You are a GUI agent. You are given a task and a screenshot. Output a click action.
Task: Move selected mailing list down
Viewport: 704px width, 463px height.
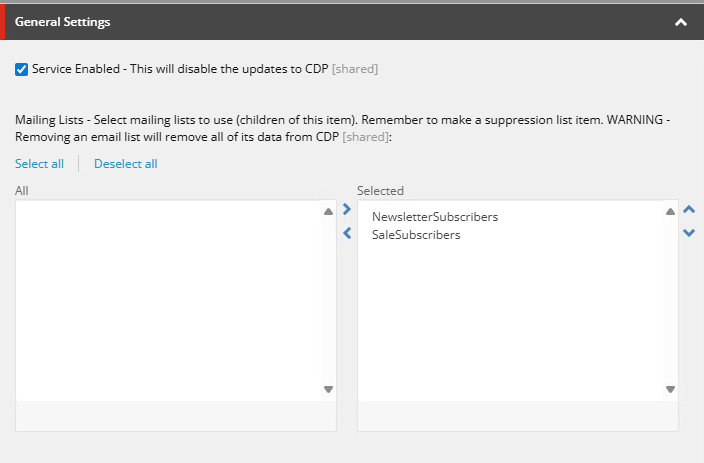pos(688,233)
